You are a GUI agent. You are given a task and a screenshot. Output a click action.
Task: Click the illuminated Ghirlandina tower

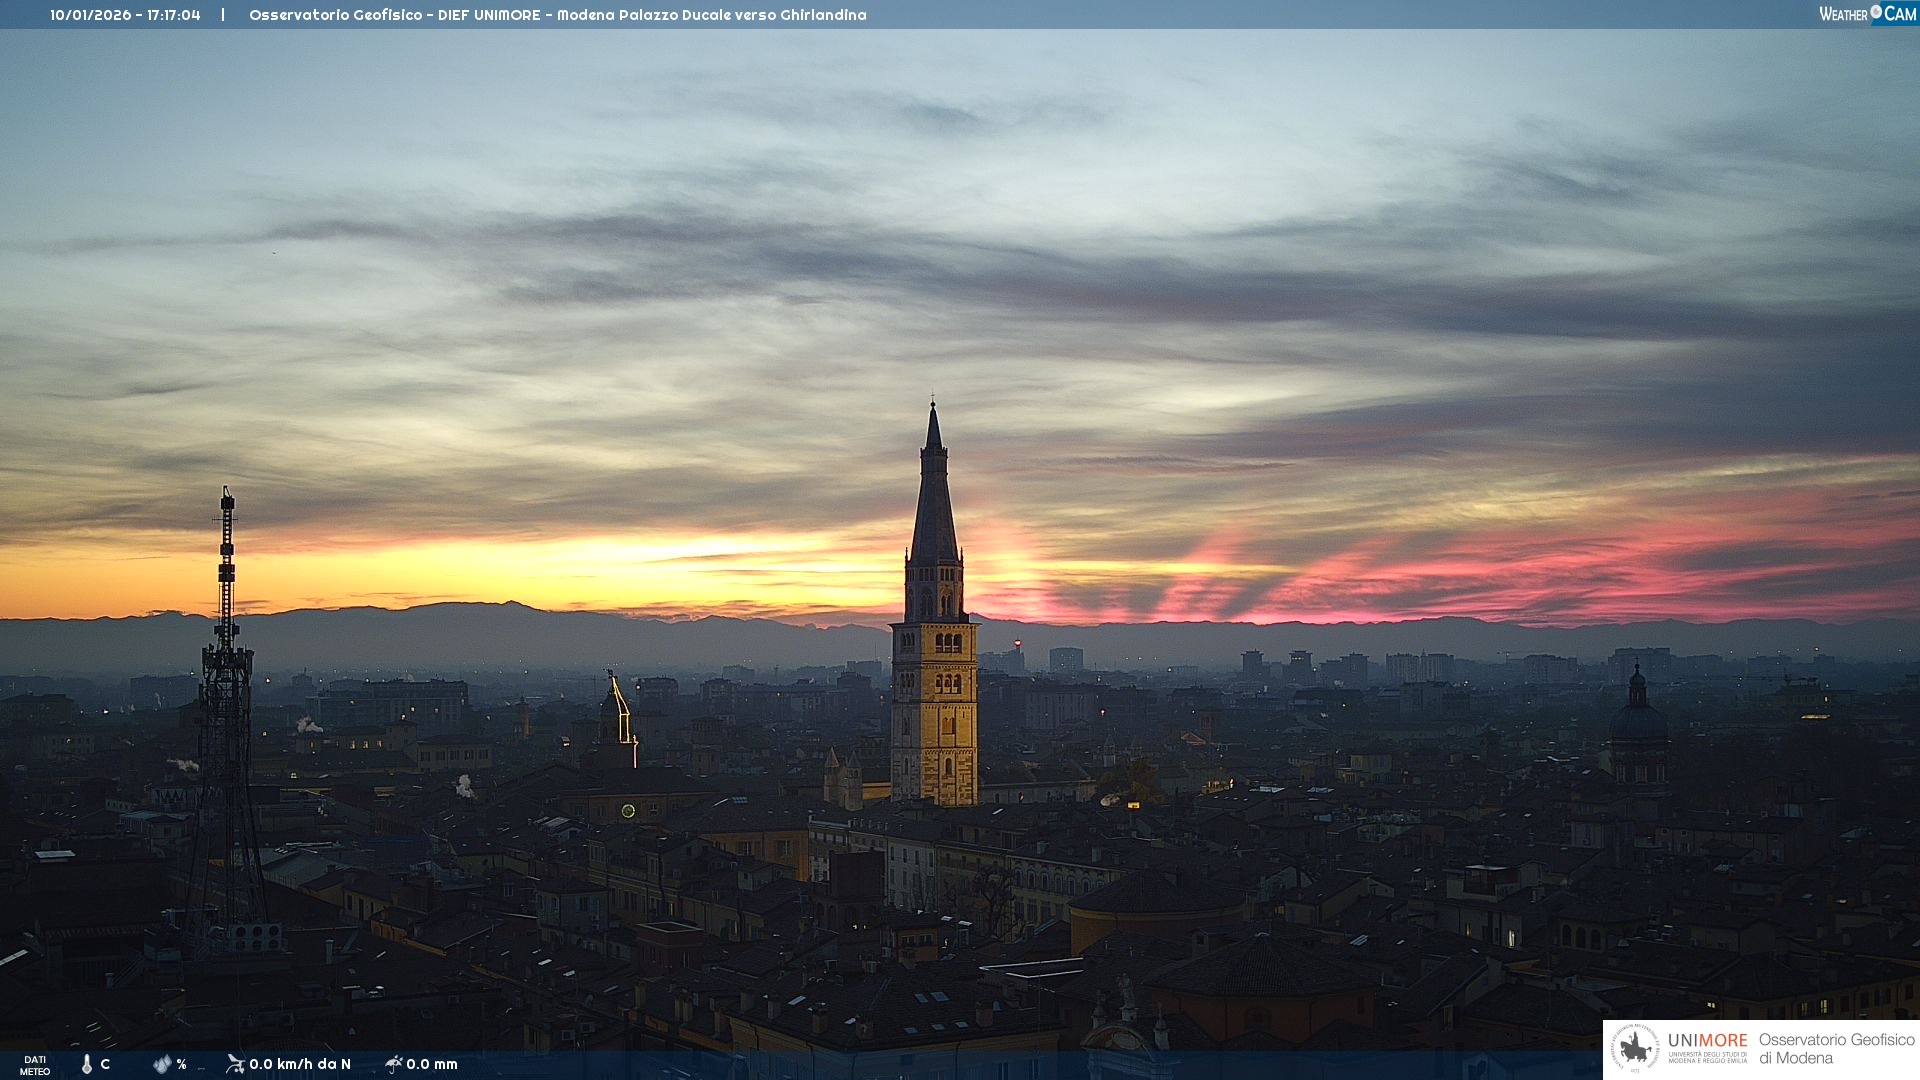(934, 710)
